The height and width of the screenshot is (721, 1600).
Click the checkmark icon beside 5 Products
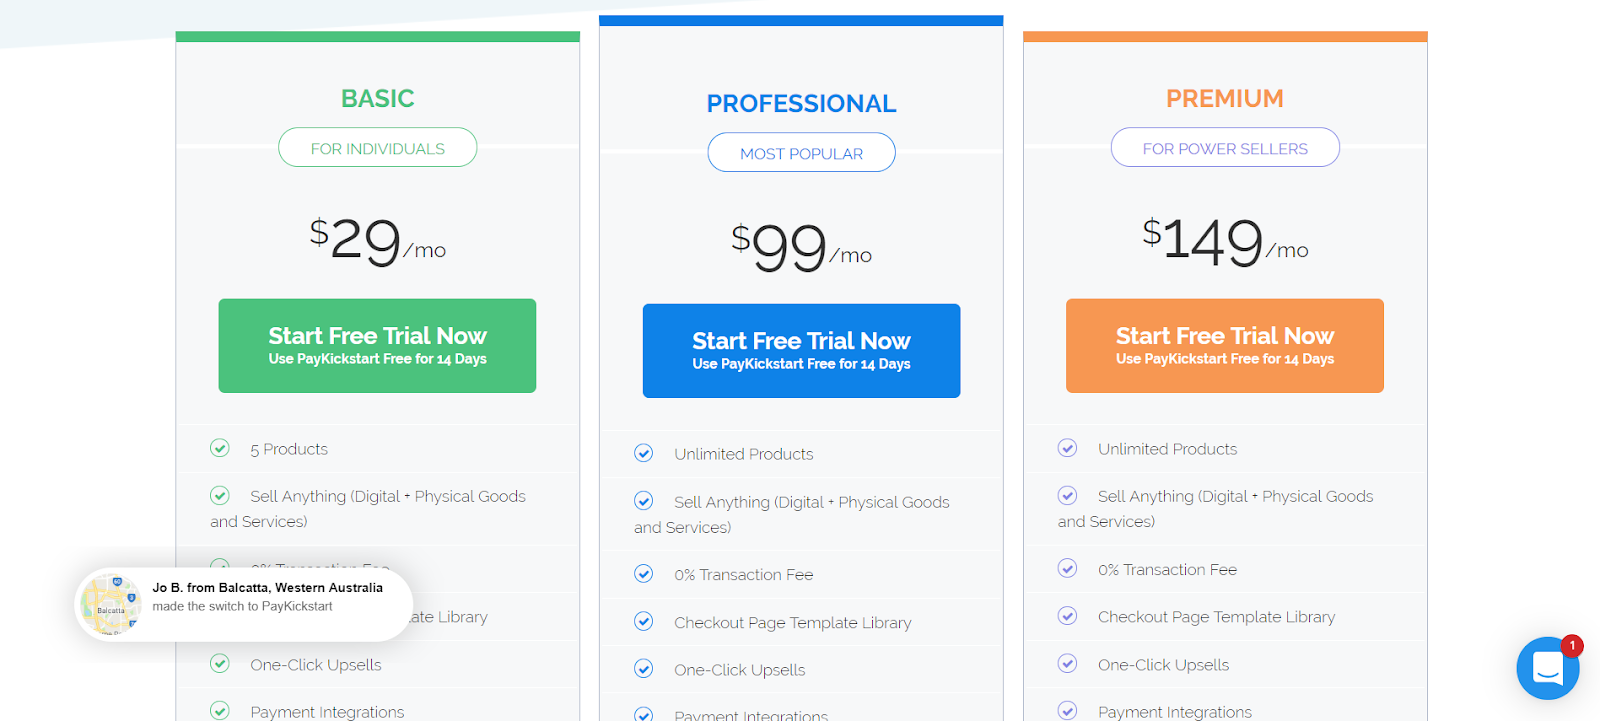pos(220,448)
